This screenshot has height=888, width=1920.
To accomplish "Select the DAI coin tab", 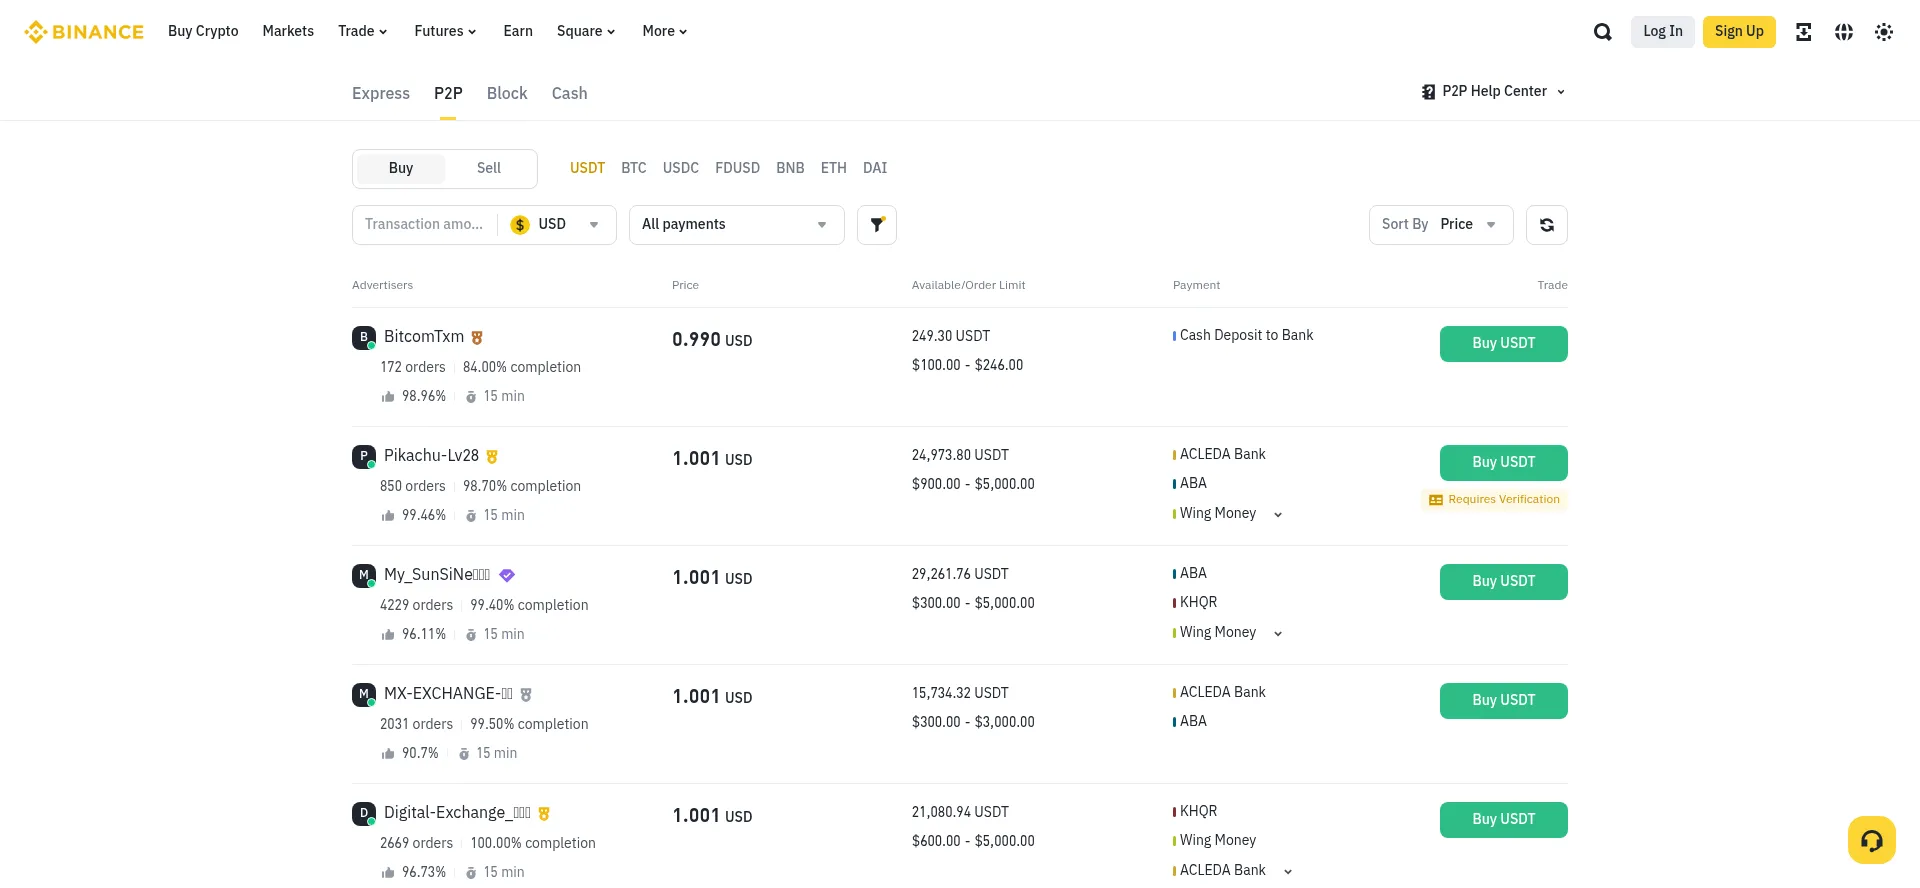I will (875, 169).
